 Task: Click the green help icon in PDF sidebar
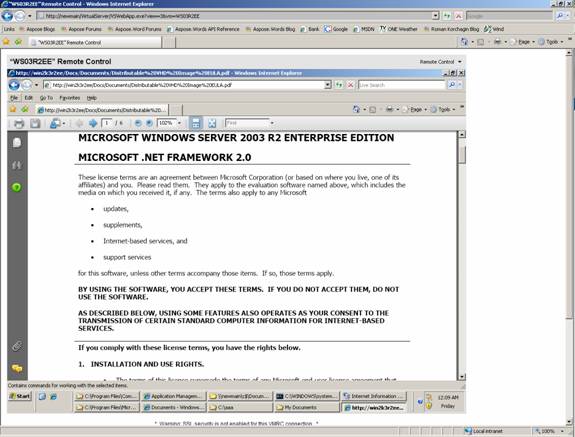coord(17,188)
